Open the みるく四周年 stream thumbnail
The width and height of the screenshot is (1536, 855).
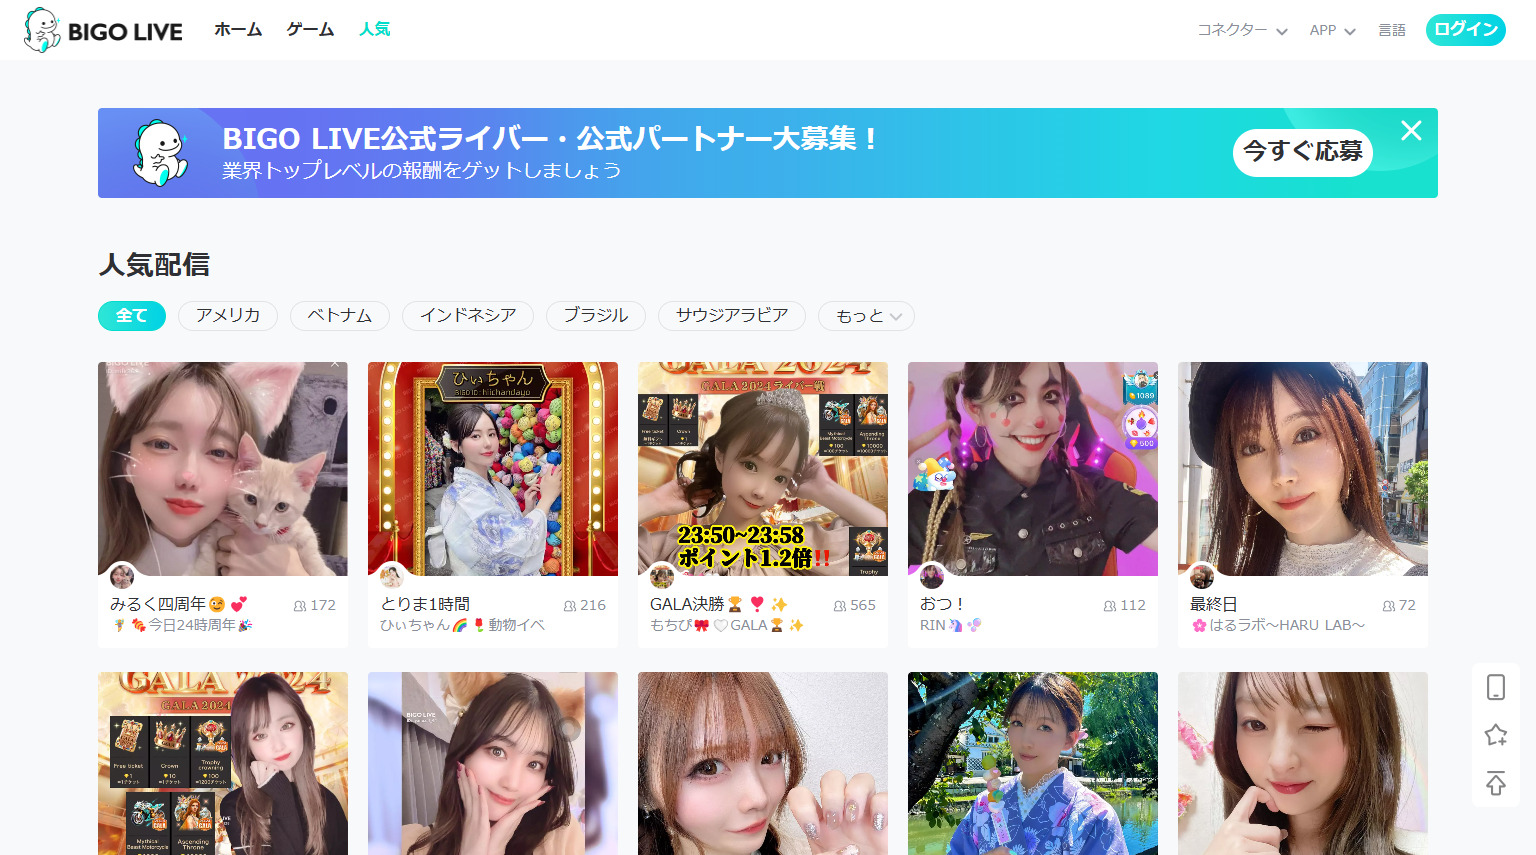point(223,469)
